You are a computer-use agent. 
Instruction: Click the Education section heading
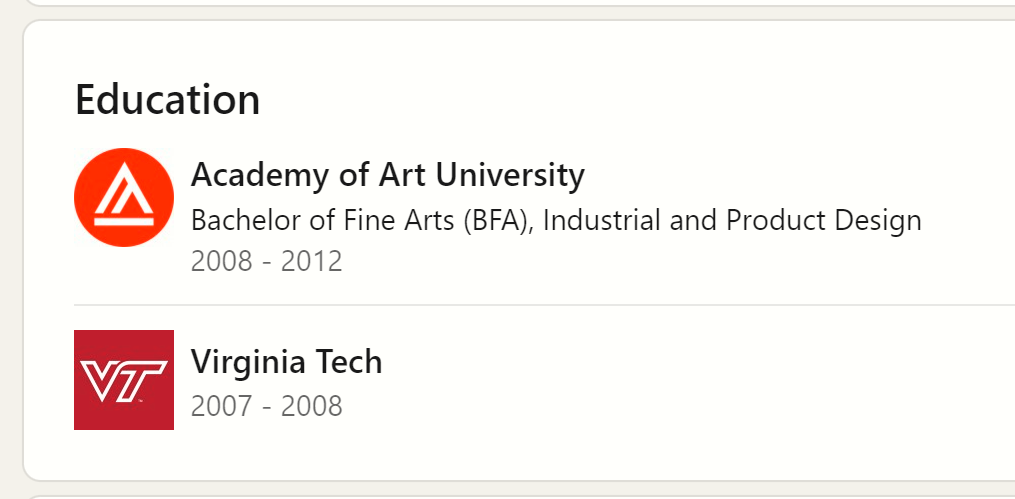tap(167, 100)
